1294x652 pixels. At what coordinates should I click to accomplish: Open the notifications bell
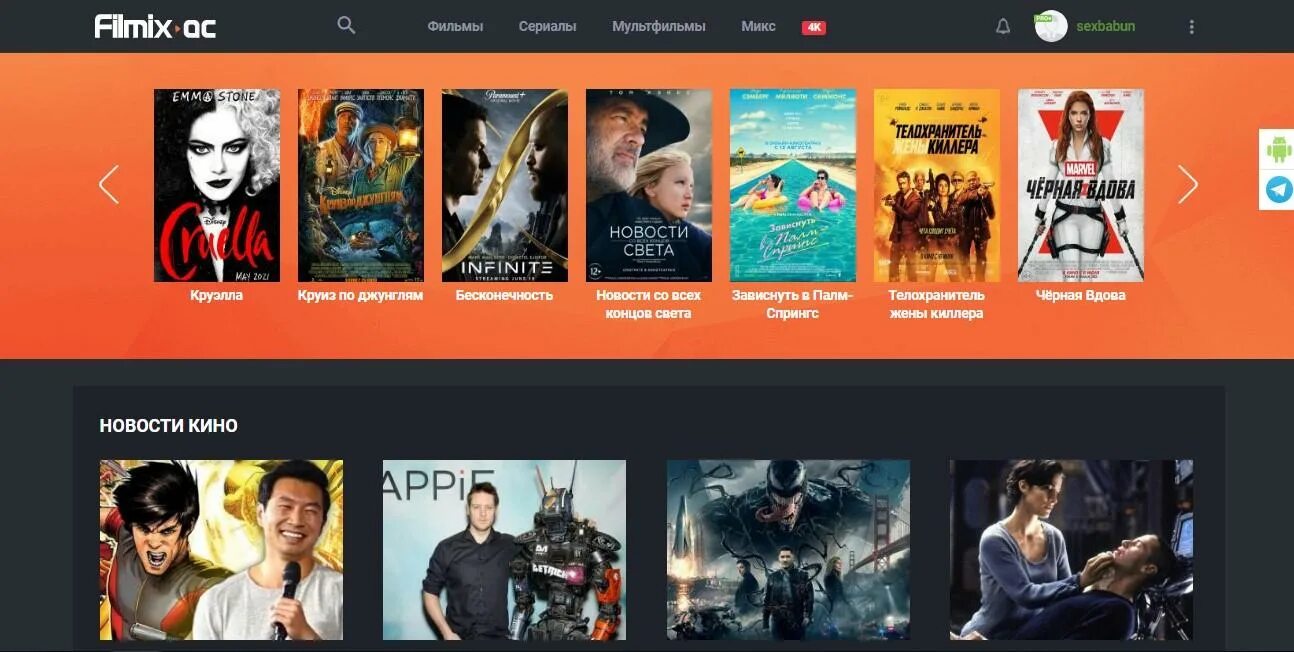pos(1003,26)
